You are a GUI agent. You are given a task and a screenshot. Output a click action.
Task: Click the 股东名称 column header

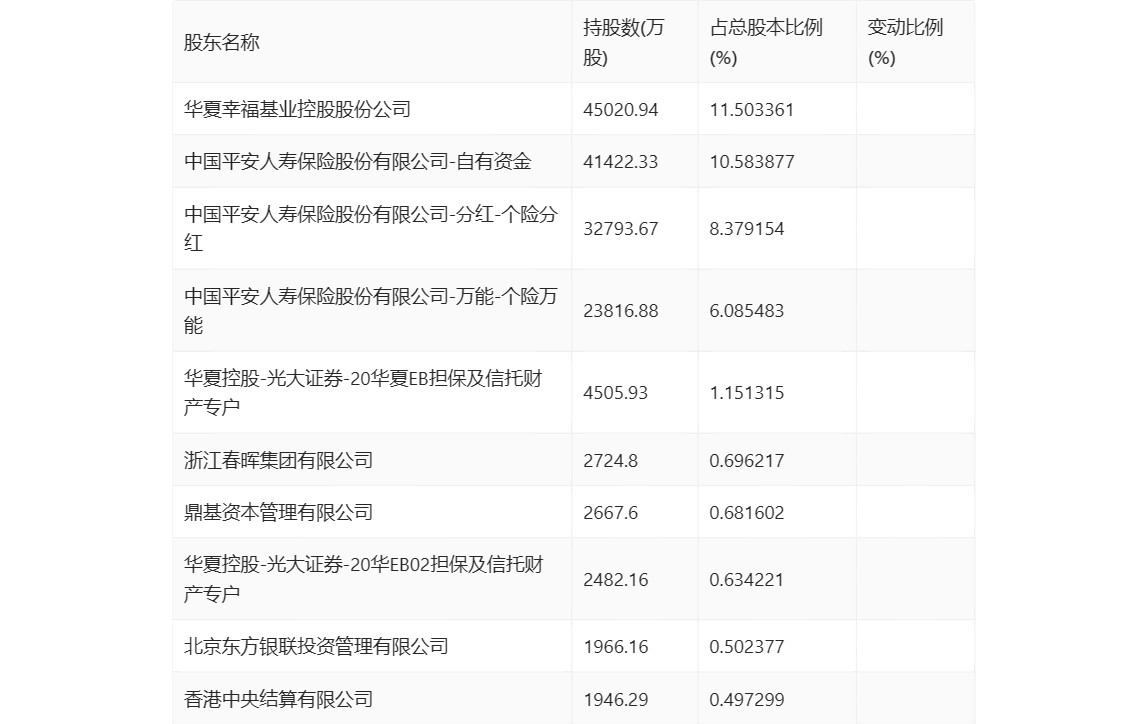click(x=222, y=42)
